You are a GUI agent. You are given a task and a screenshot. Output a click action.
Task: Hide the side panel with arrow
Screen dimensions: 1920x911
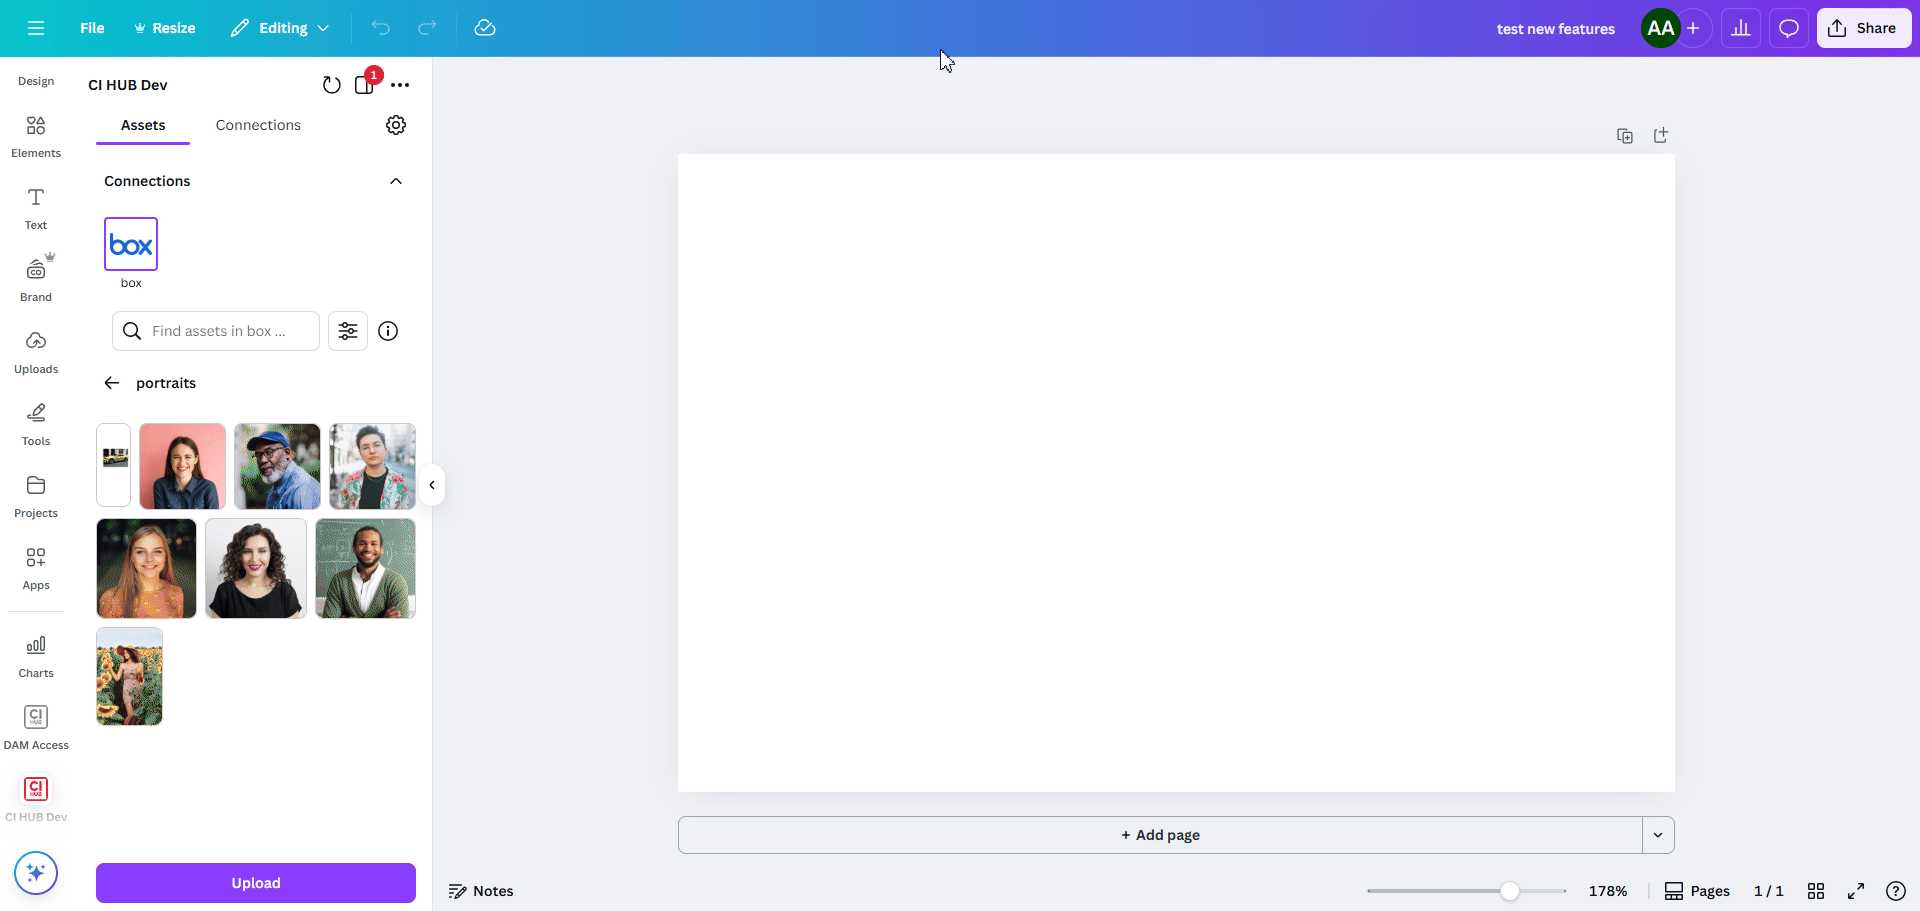(x=432, y=485)
